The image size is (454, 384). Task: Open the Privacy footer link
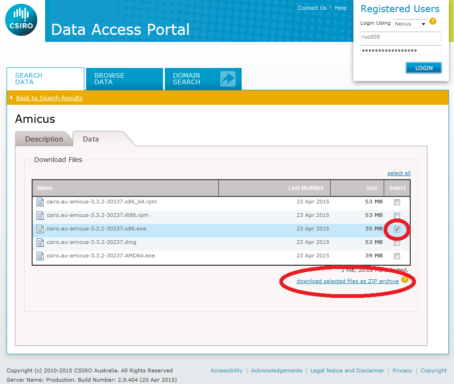(402, 370)
